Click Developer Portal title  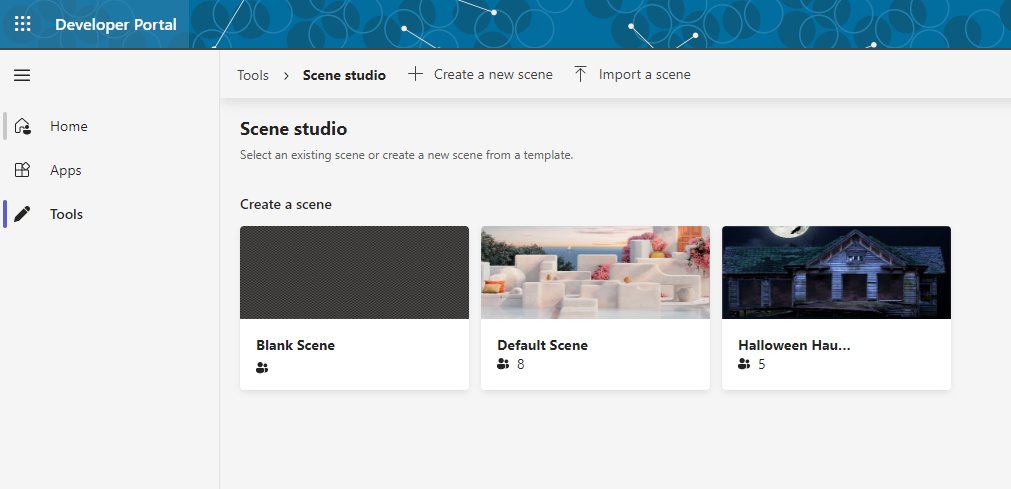coord(115,25)
